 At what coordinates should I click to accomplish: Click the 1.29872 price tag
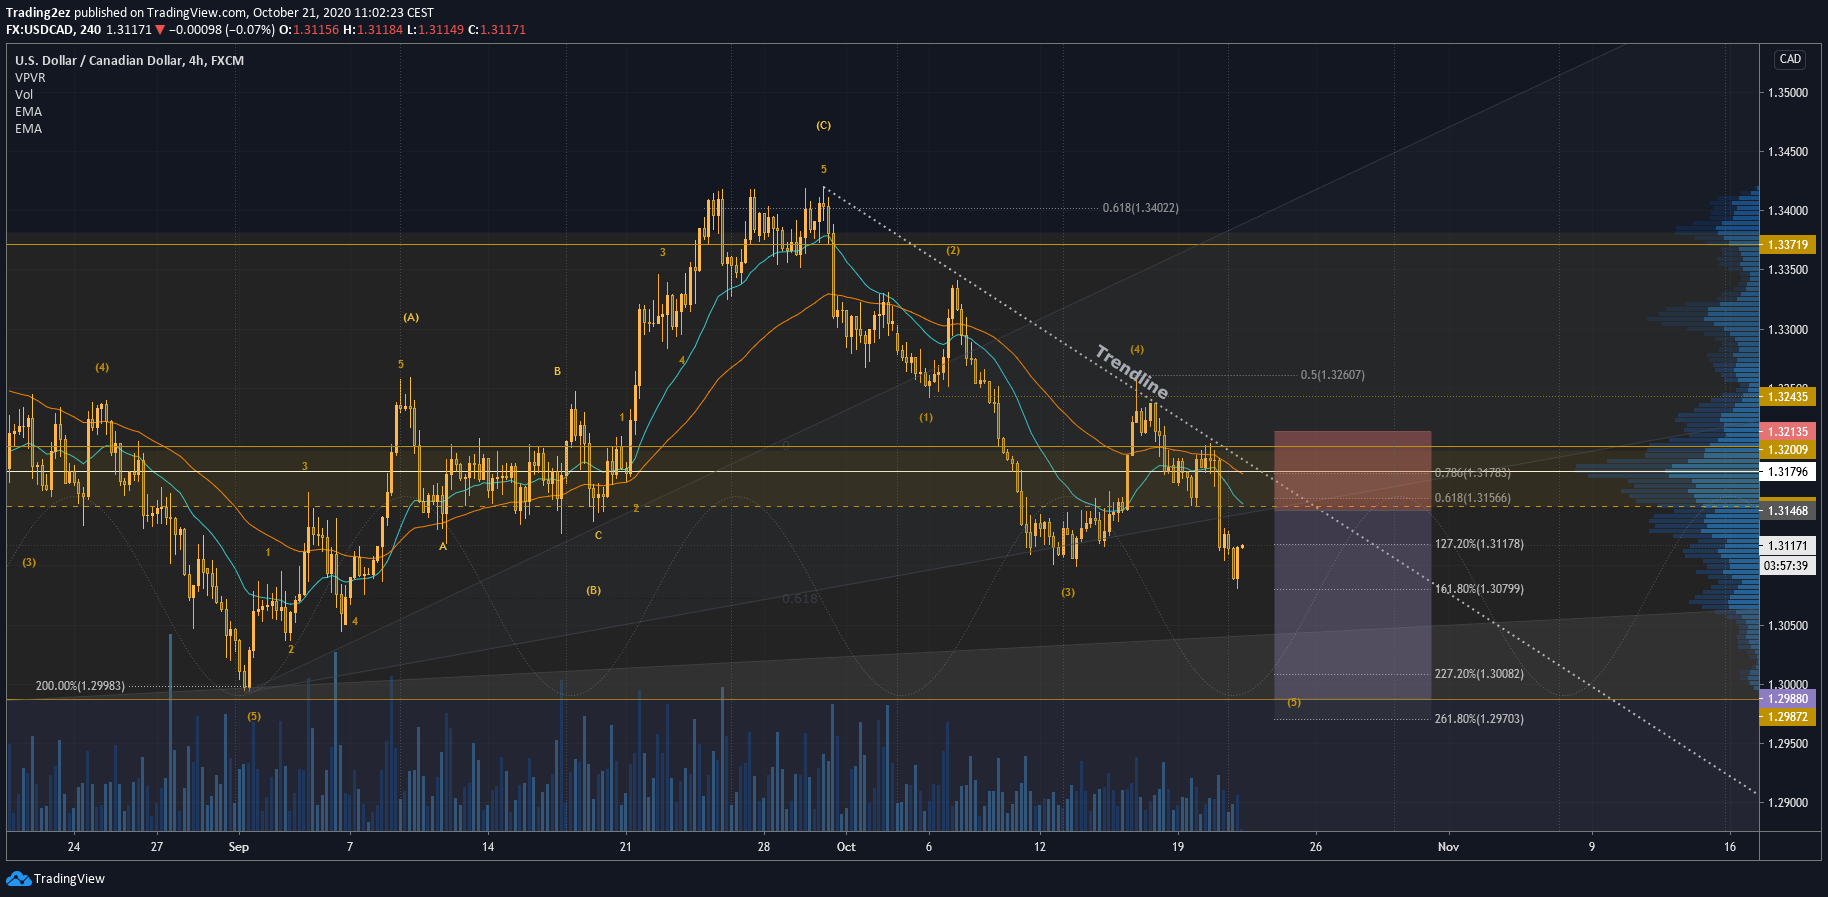click(1788, 717)
